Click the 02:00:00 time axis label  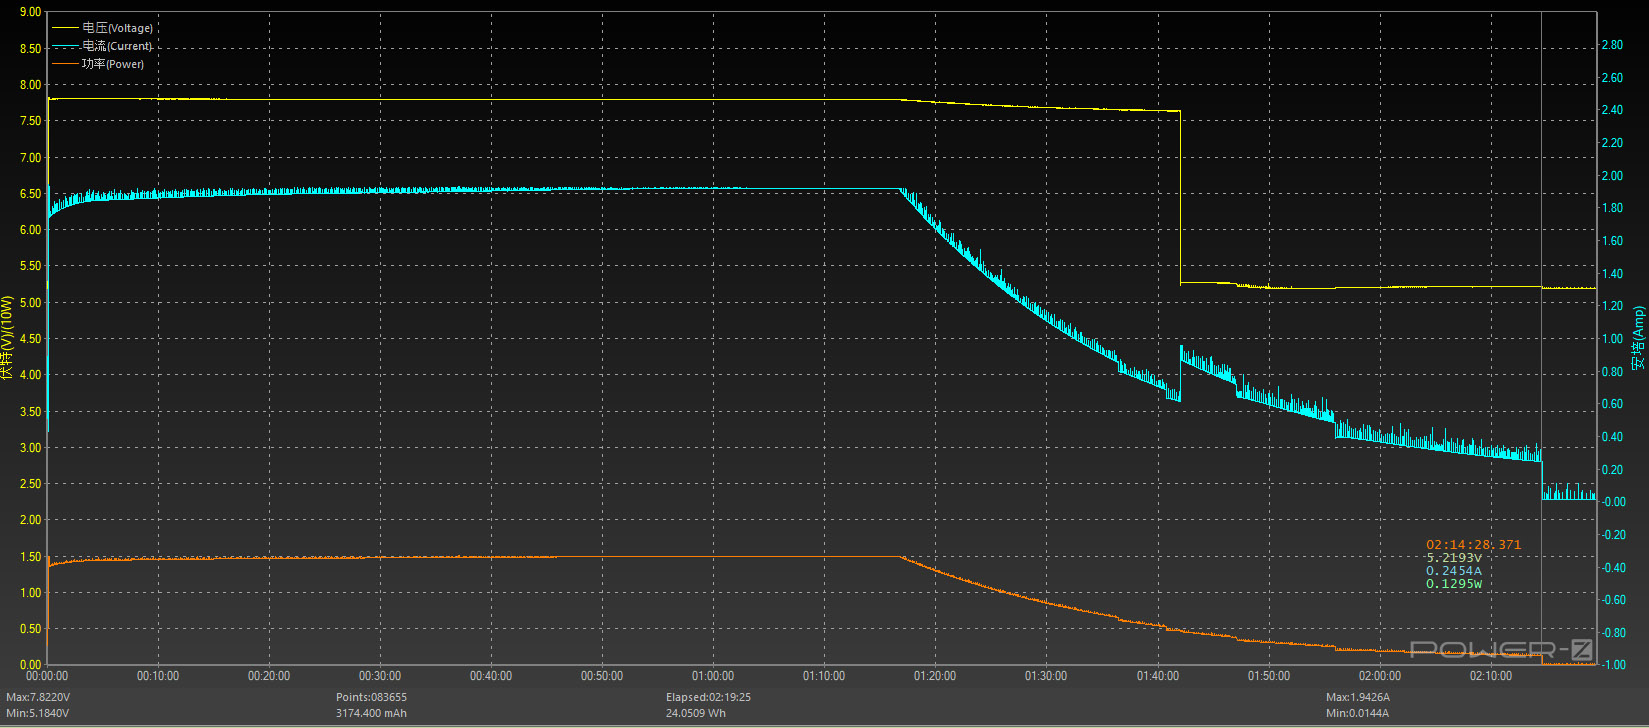point(1380,676)
